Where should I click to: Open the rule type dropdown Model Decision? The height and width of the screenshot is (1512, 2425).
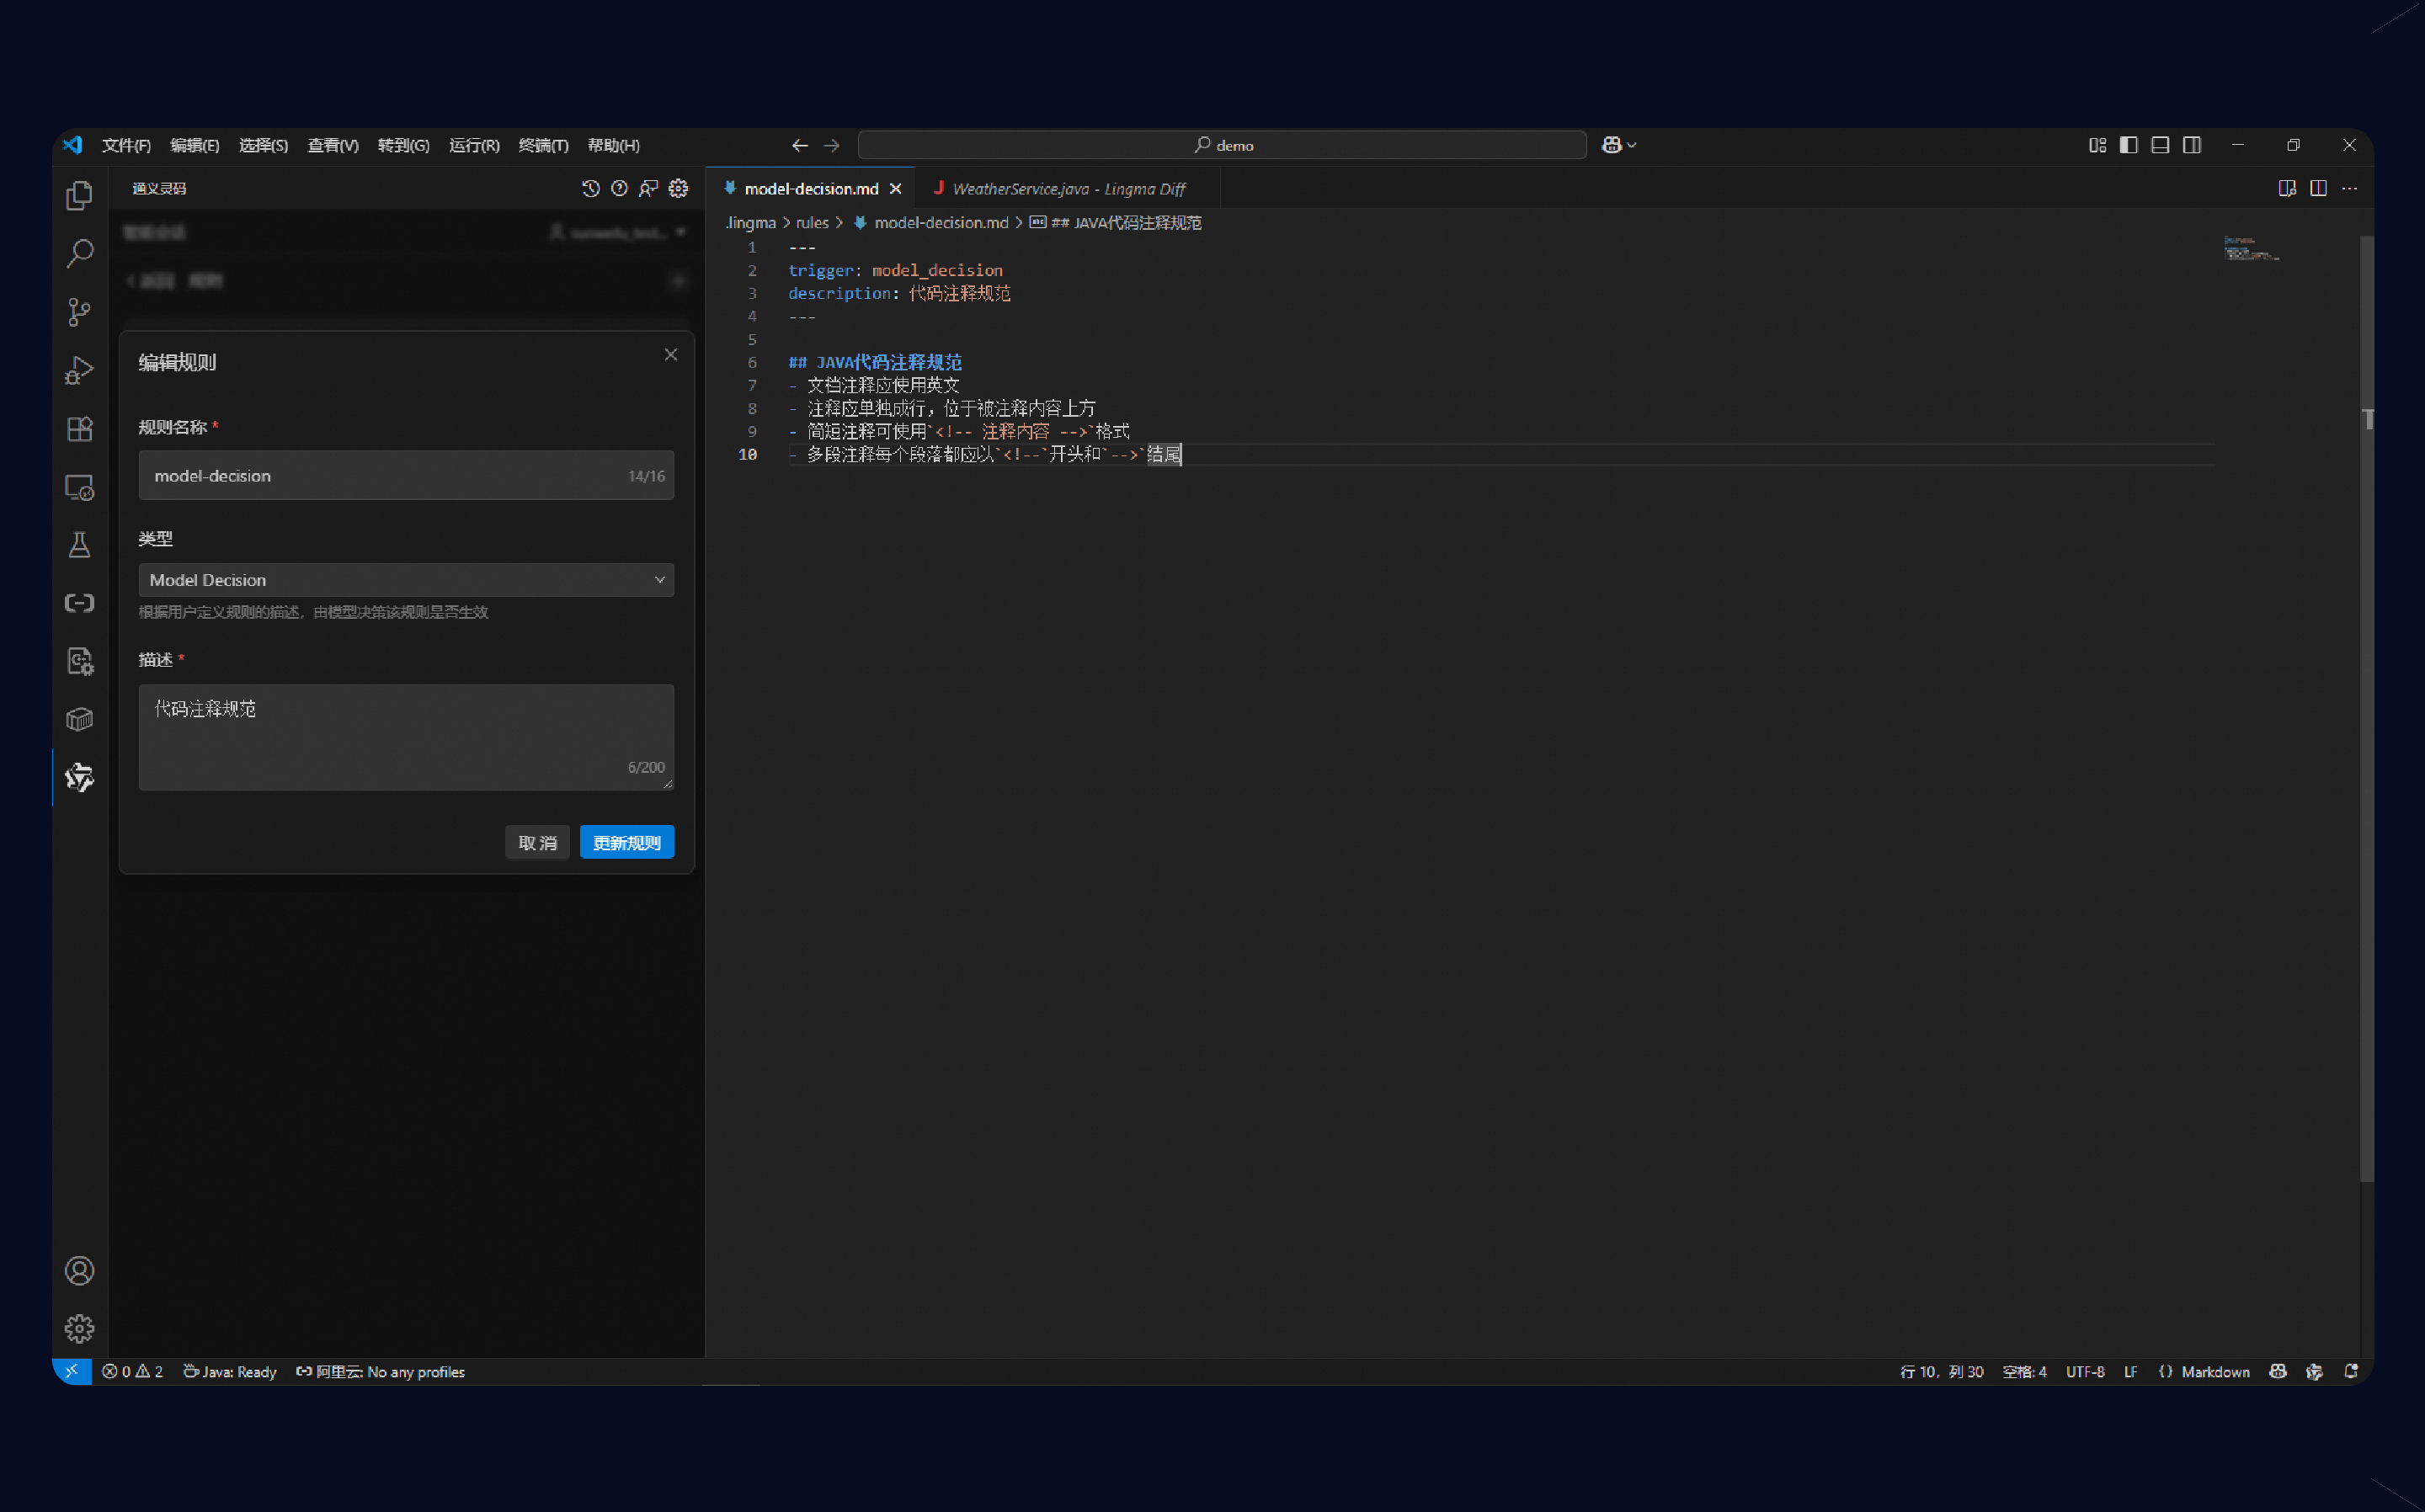click(406, 580)
